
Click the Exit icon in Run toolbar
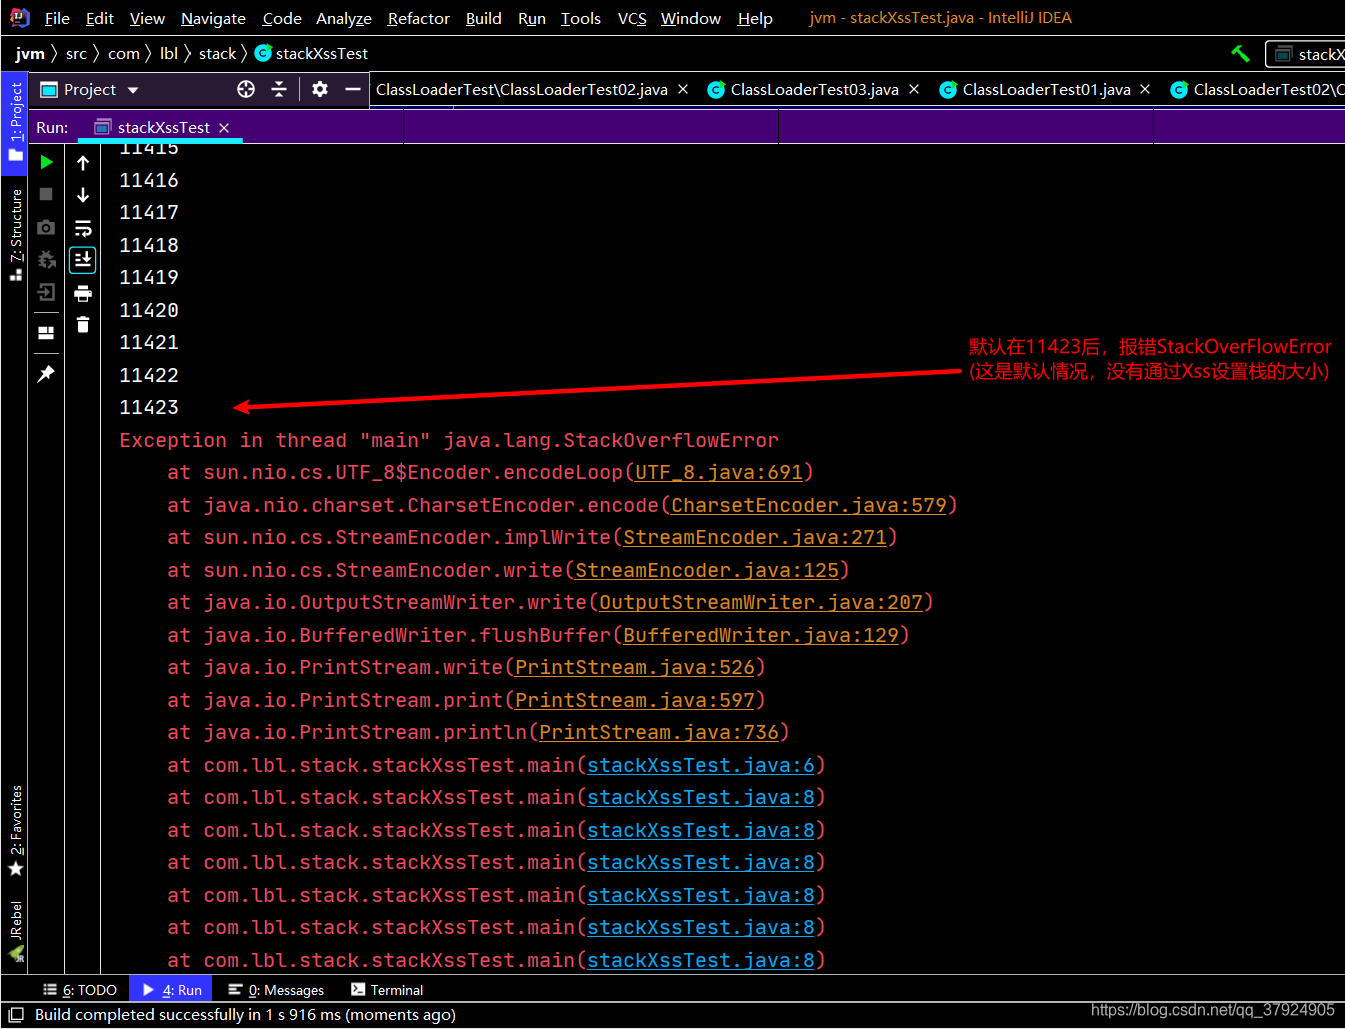click(x=46, y=292)
